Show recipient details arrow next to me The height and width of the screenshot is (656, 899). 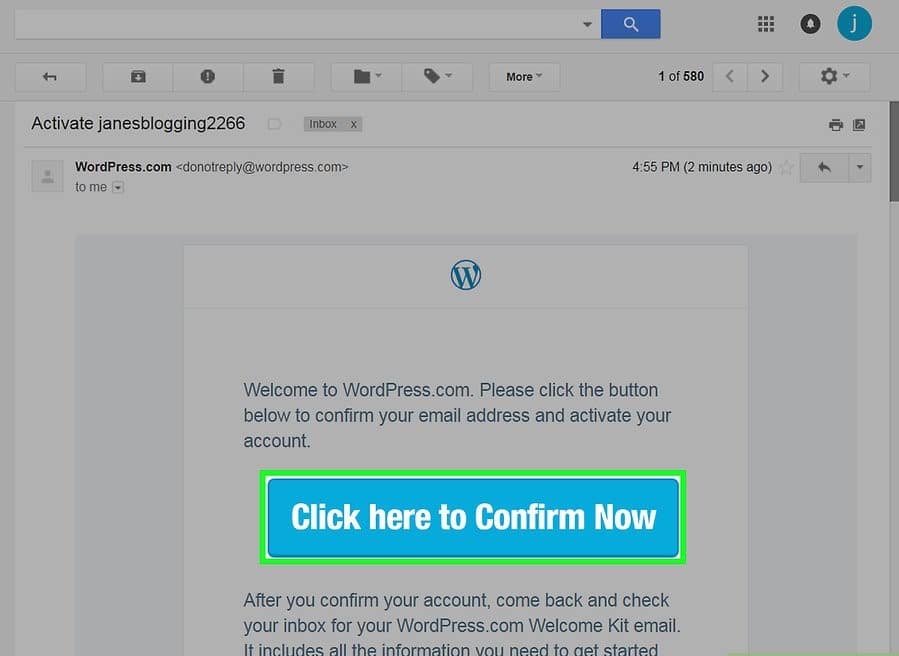(x=118, y=188)
